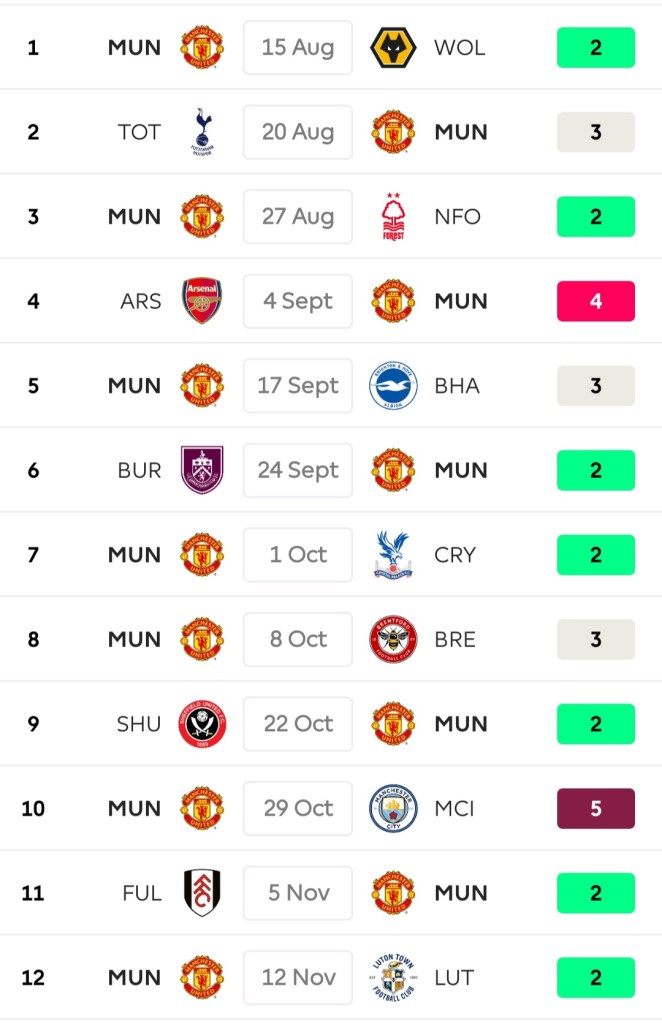
Task: Click the Manchester City crest
Action: click(x=393, y=808)
